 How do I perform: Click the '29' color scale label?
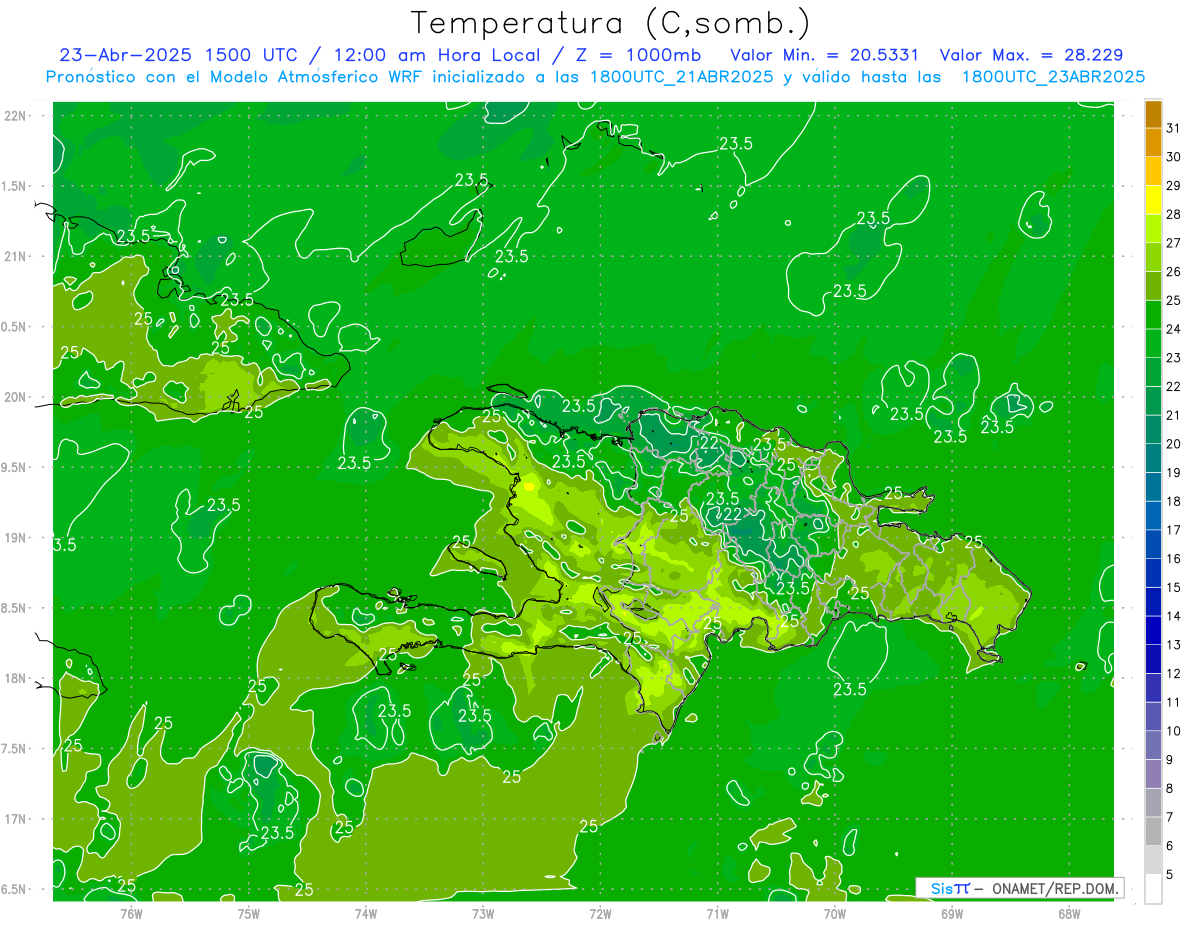[1174, 185]
